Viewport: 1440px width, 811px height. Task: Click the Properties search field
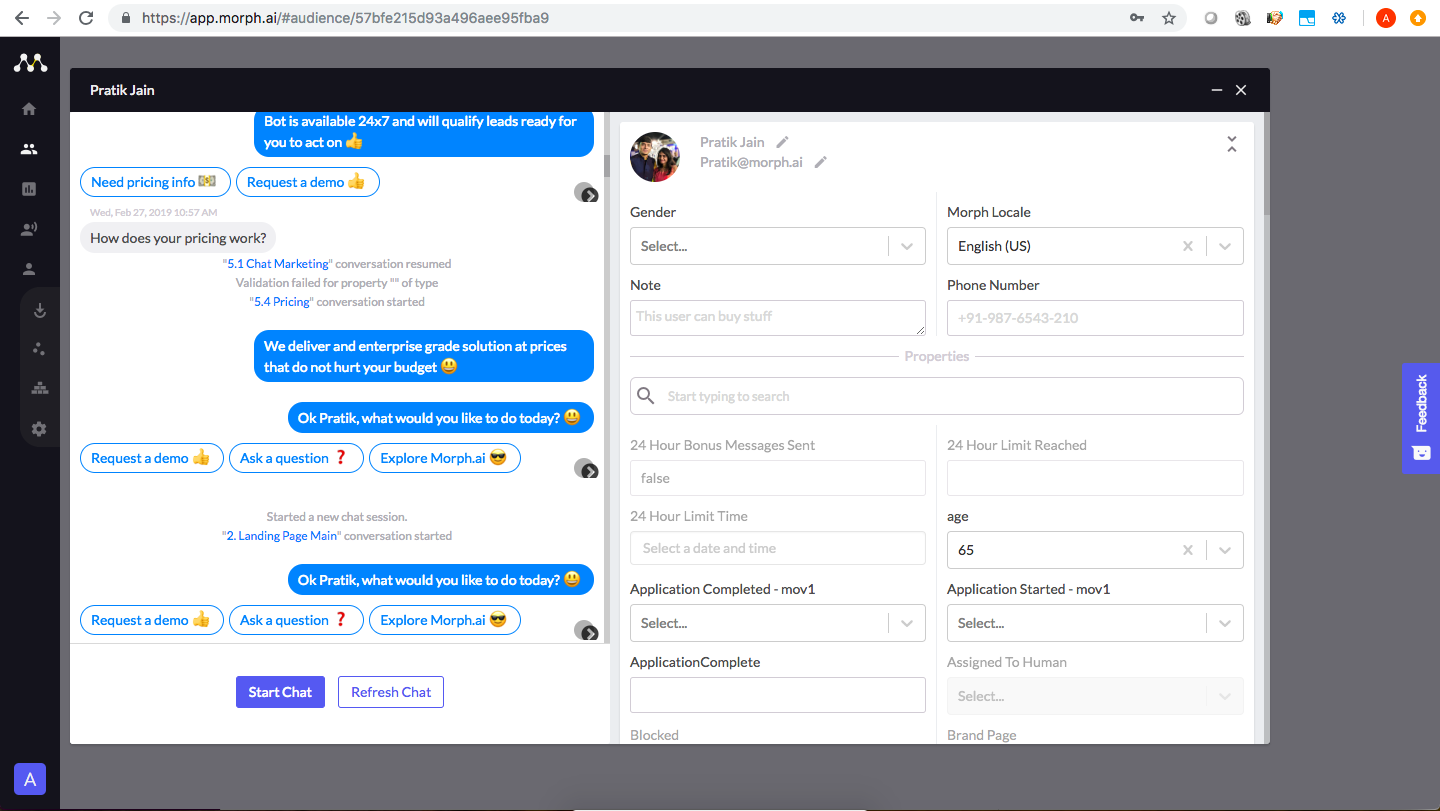click(x=937, y=396)
